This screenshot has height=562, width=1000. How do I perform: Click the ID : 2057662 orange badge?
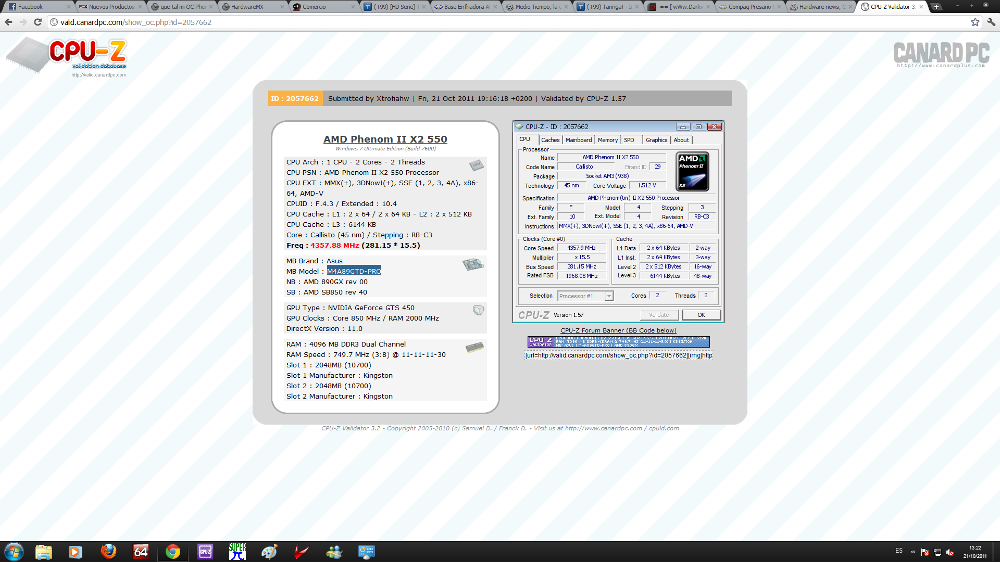295,99
